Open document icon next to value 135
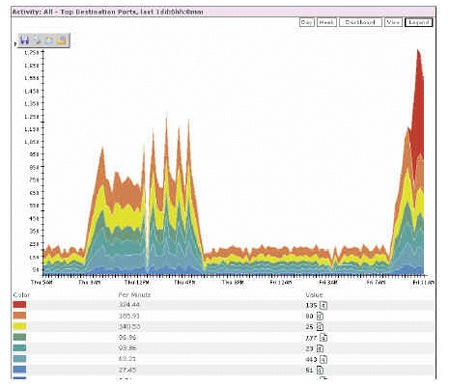Image resolution: width=450 pixels, height=386 pixels. pos(324,305)
